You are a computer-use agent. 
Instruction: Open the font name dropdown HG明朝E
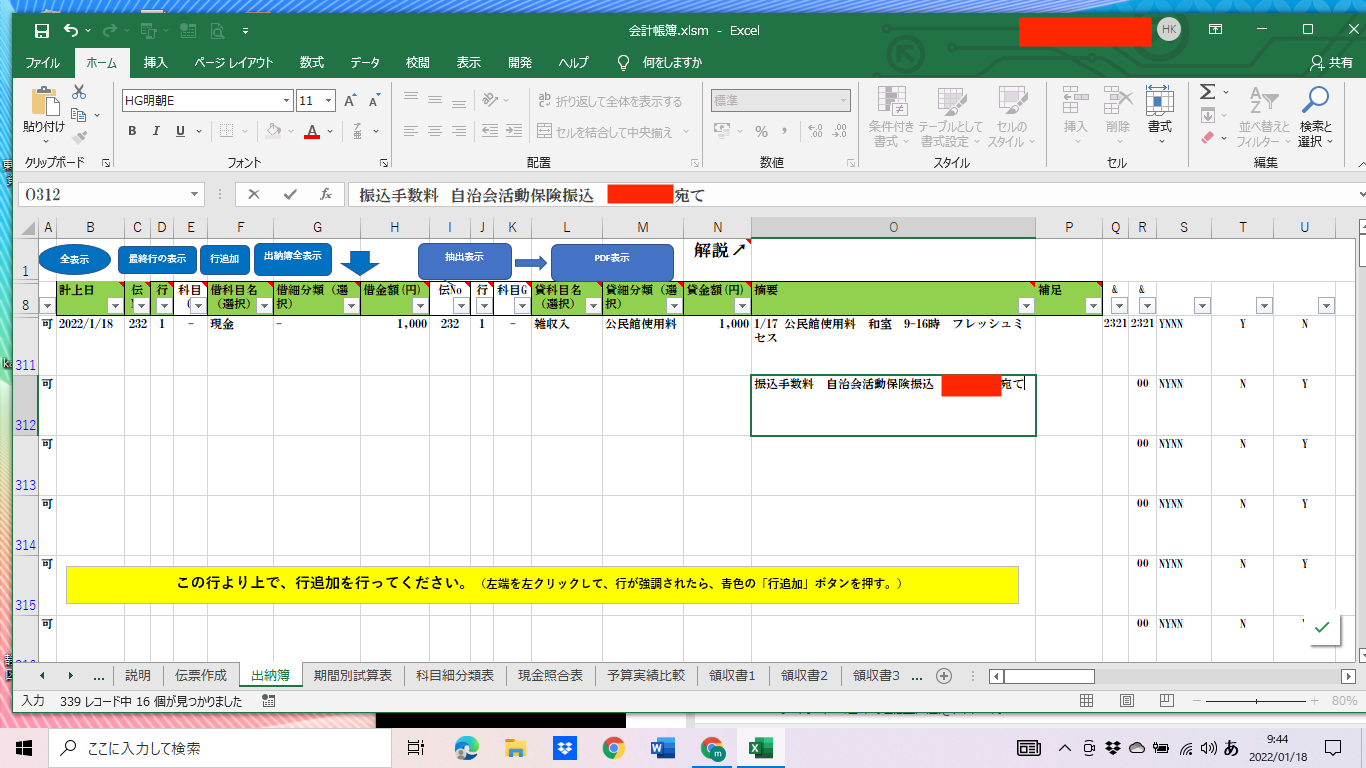(287, 101)
